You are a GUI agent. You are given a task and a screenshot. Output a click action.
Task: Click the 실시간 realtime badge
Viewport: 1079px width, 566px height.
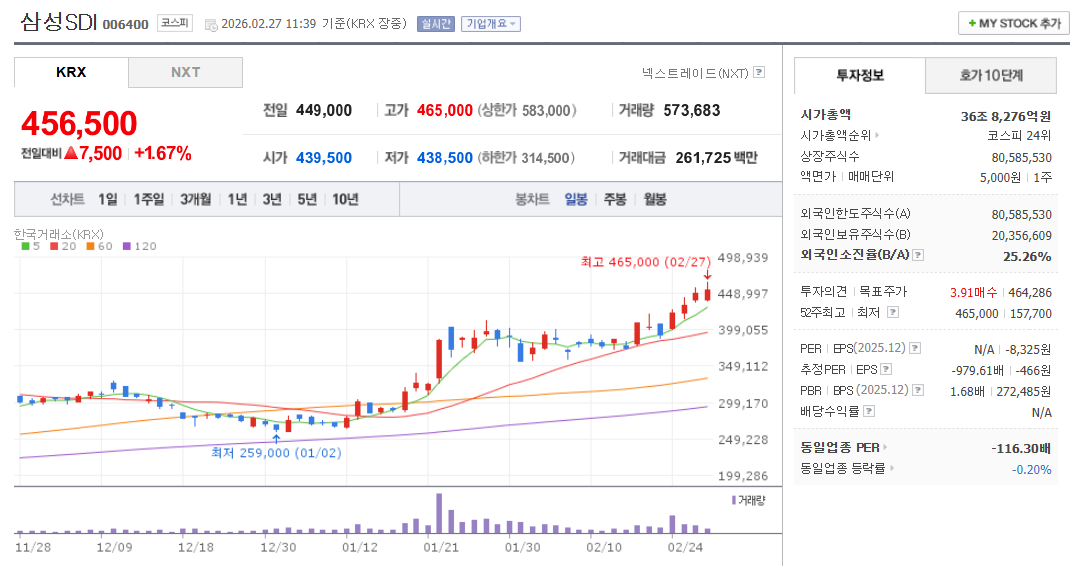pos(436,24)
